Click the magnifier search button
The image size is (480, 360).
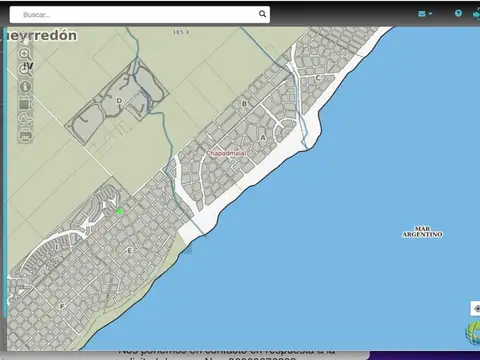(x=263, y=14)
